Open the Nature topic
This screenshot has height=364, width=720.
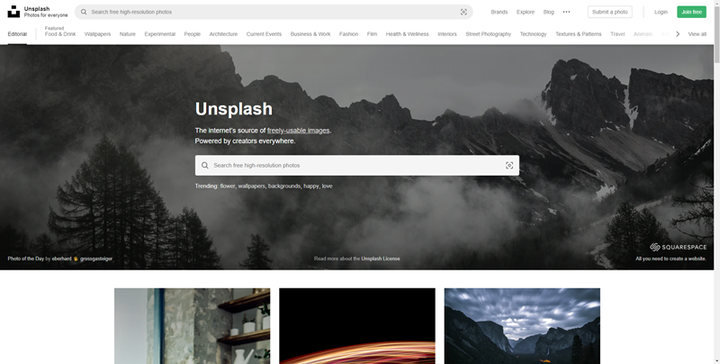click(127, 34)
